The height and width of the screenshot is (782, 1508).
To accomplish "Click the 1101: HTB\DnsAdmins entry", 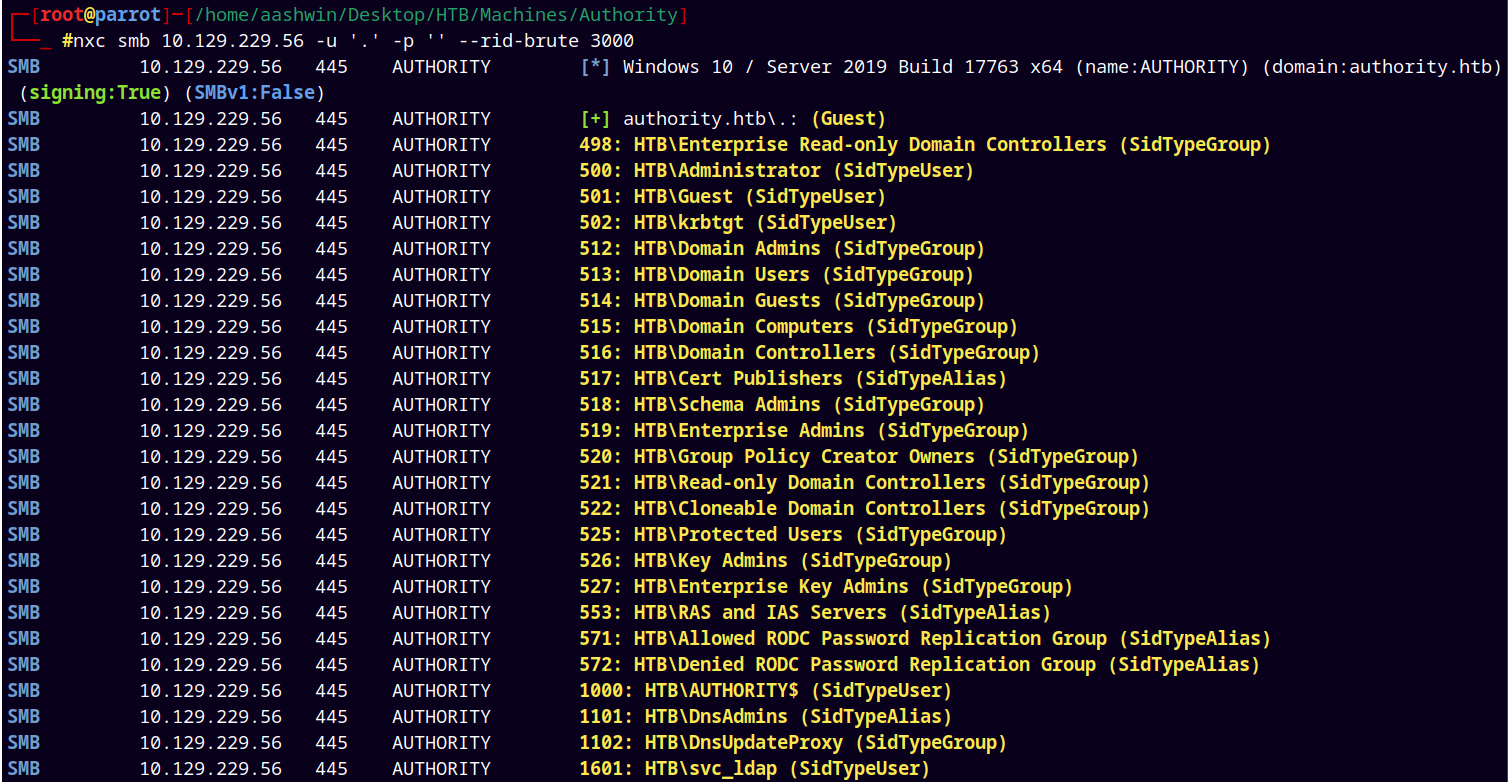I will (x=765, y=717).
